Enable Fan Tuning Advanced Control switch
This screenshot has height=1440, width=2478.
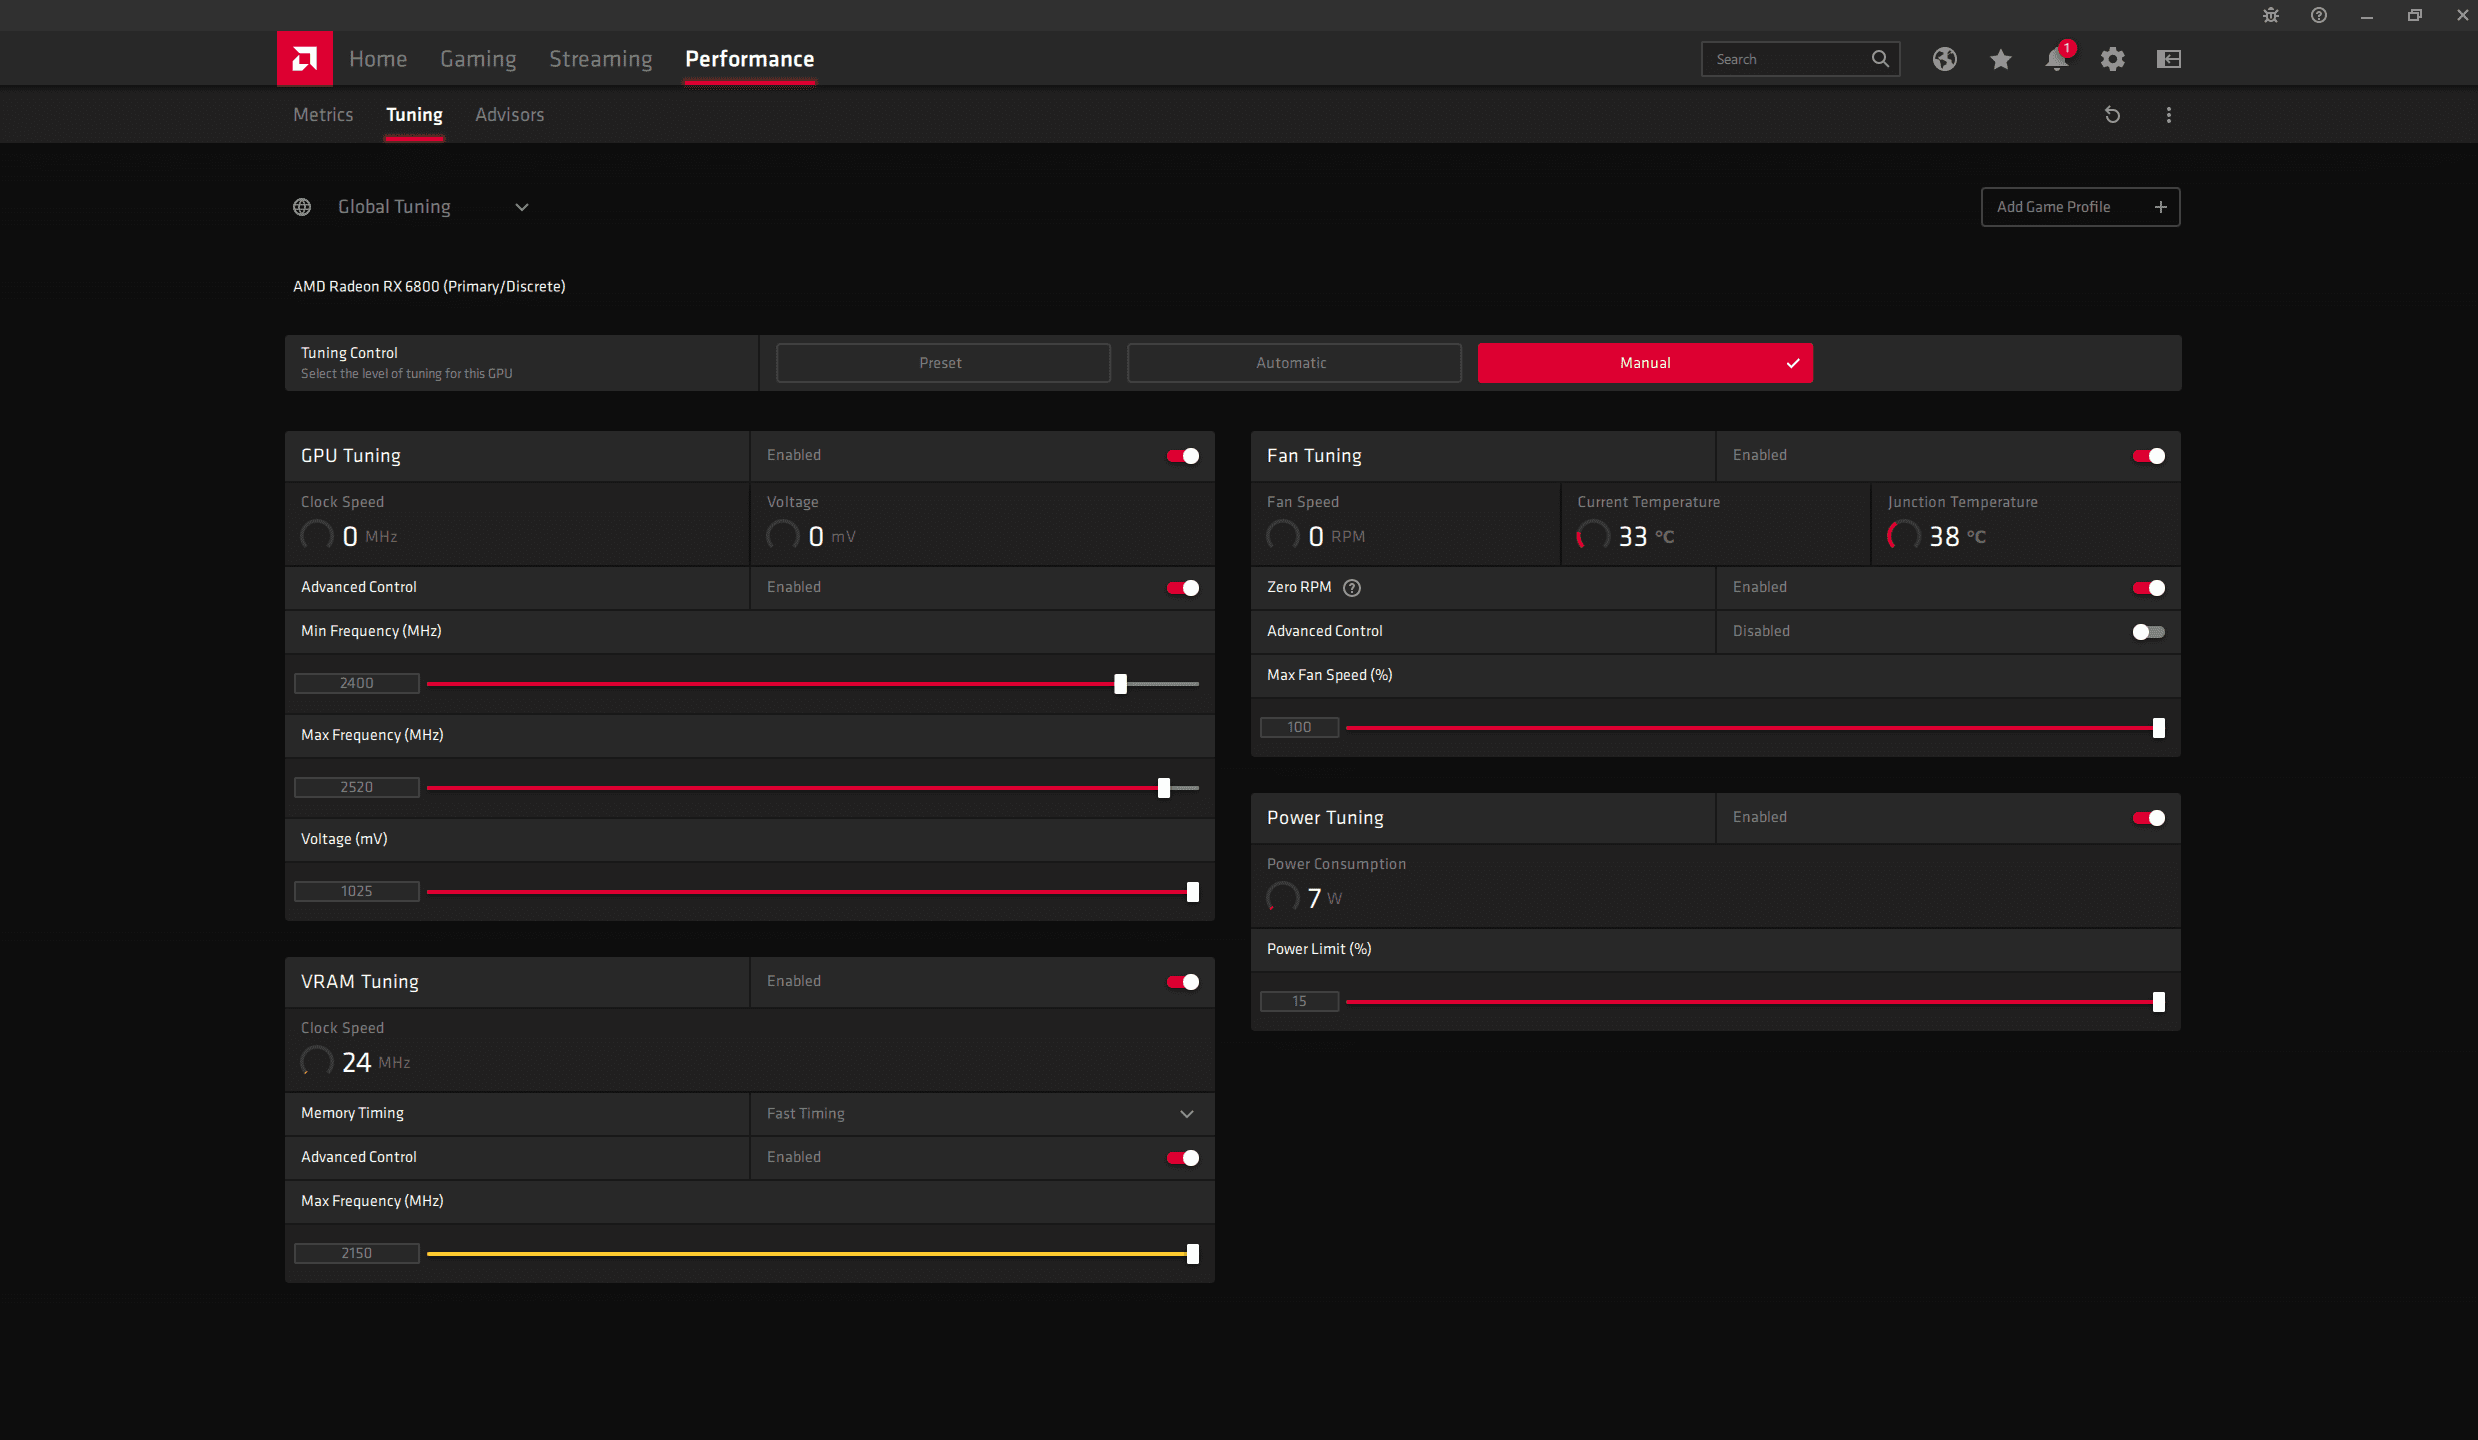pos(2148,632)
